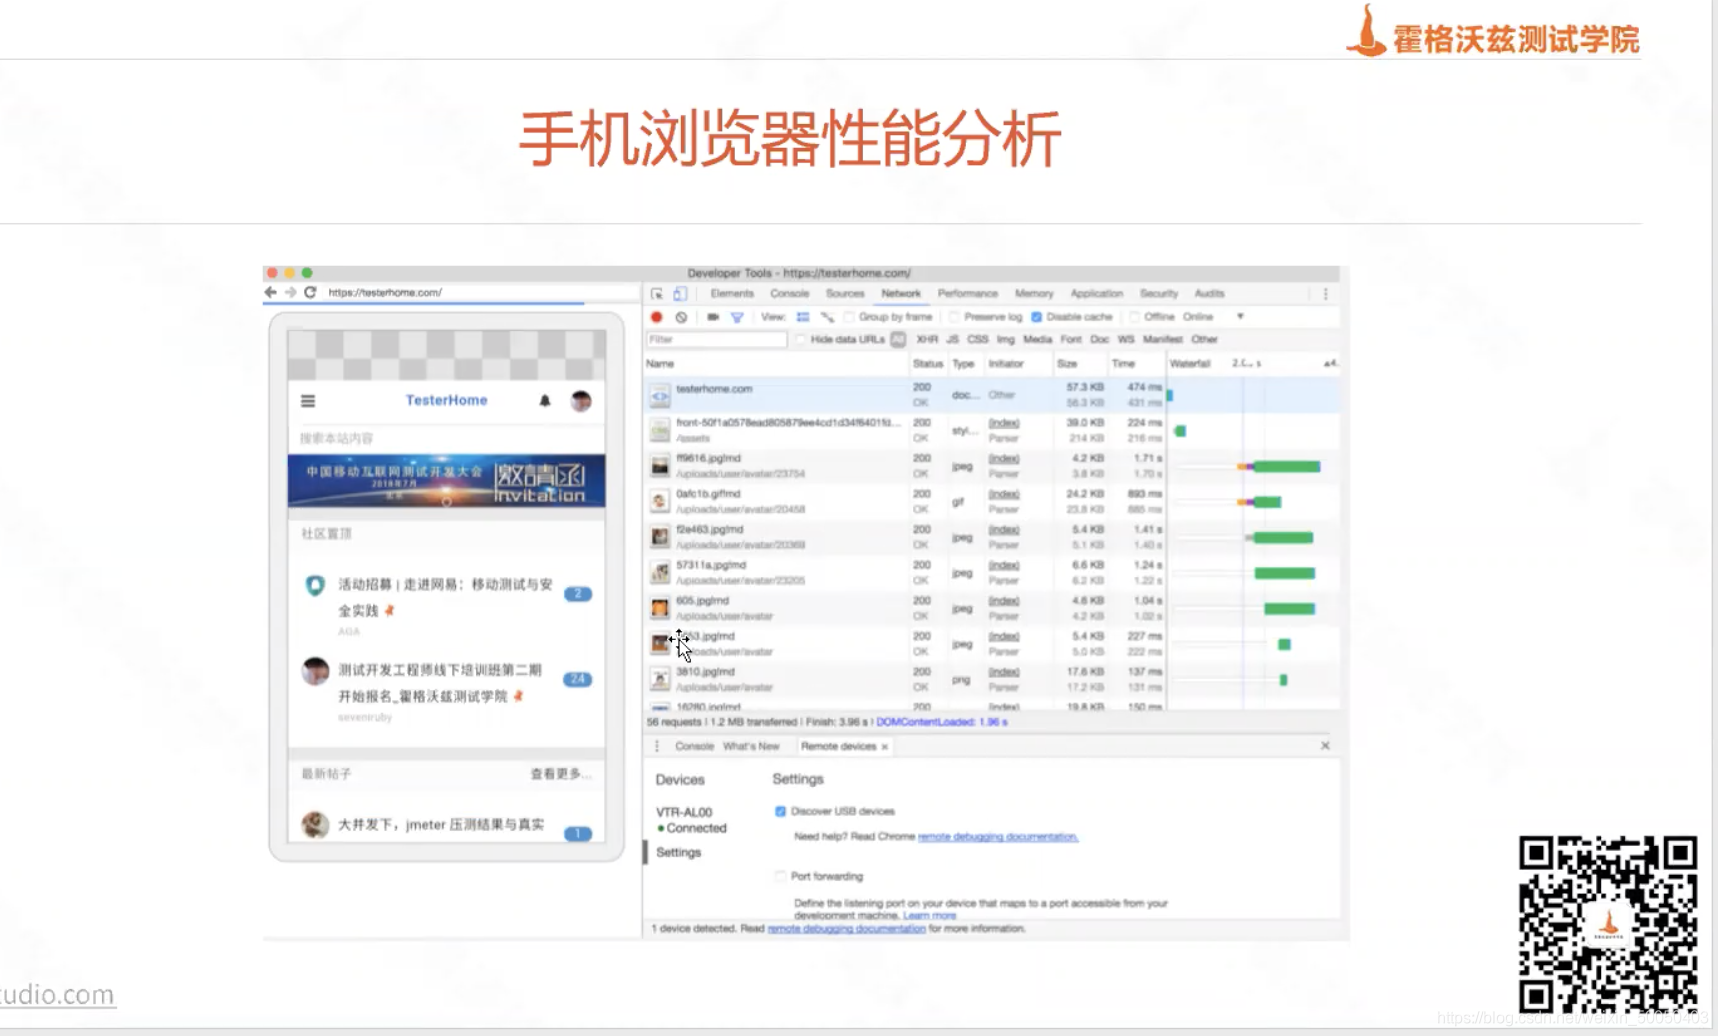This screenshot has width=1718, height=1036.
Task: Reload the testerhome page
Action: [x=310, y=292]
